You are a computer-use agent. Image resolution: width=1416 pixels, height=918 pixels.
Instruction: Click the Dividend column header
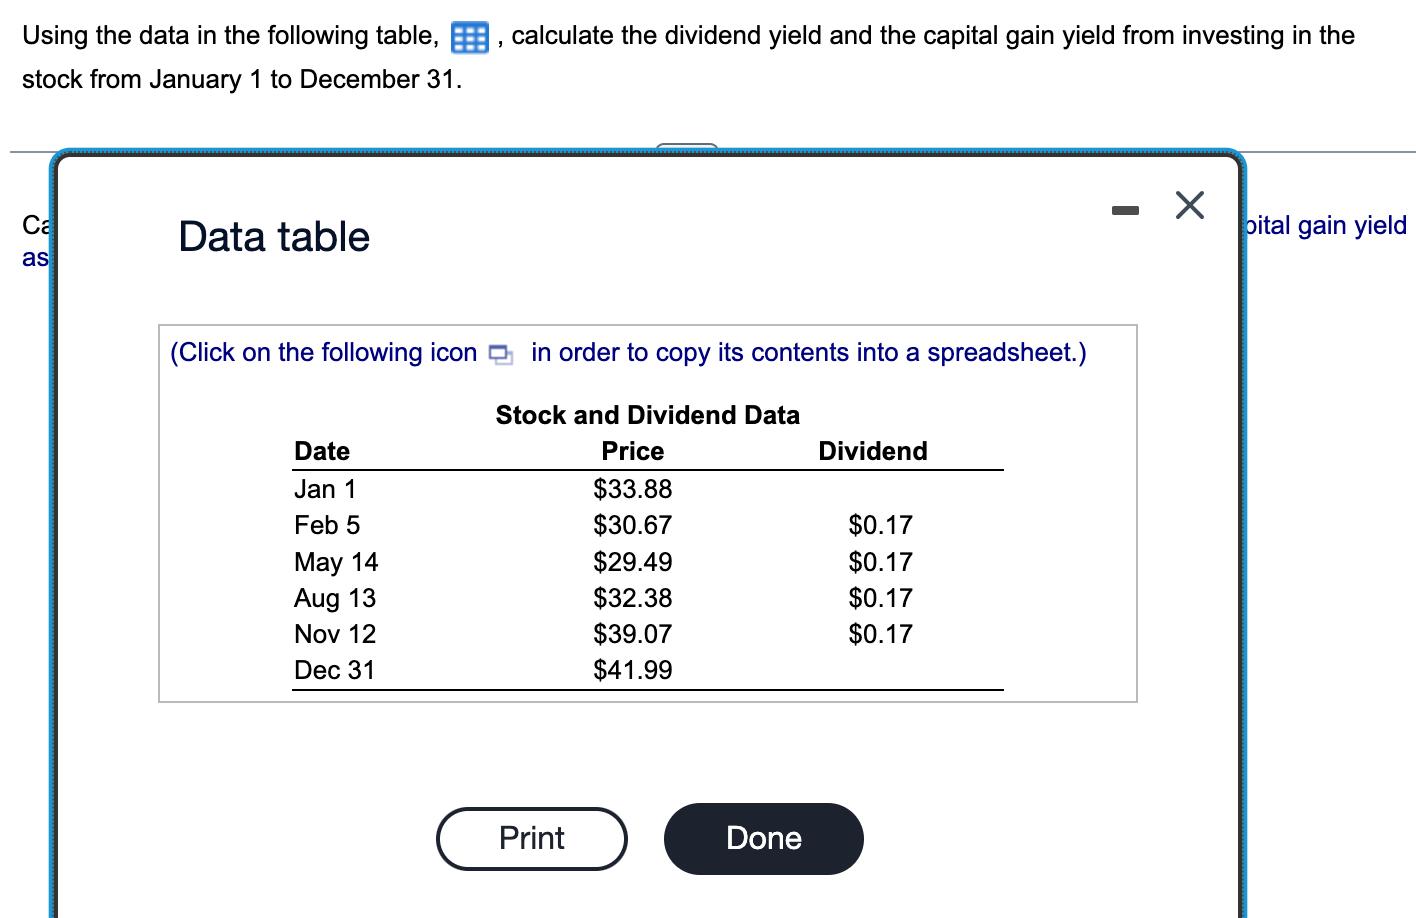pyautogui.click(x=872, y=451)
